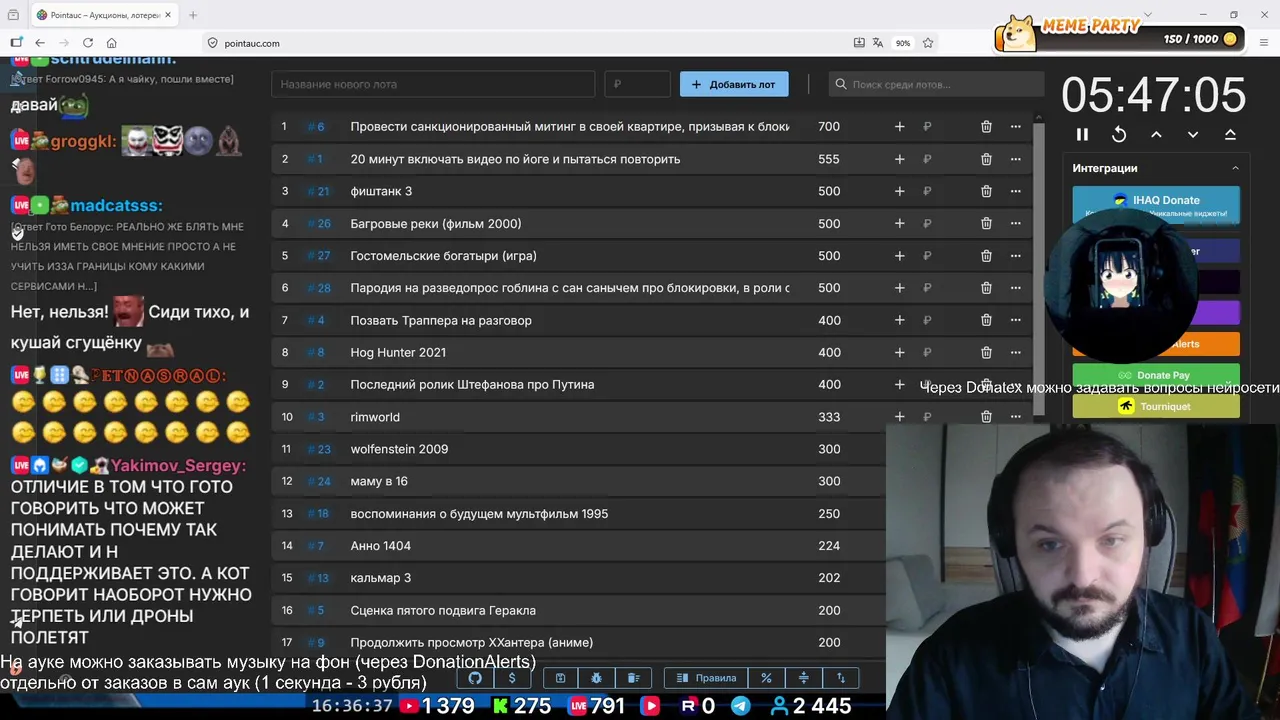Click the compact rows icon in toolbar
The width and height of the screenshot is (1280, 720).
tap(803, 678)
